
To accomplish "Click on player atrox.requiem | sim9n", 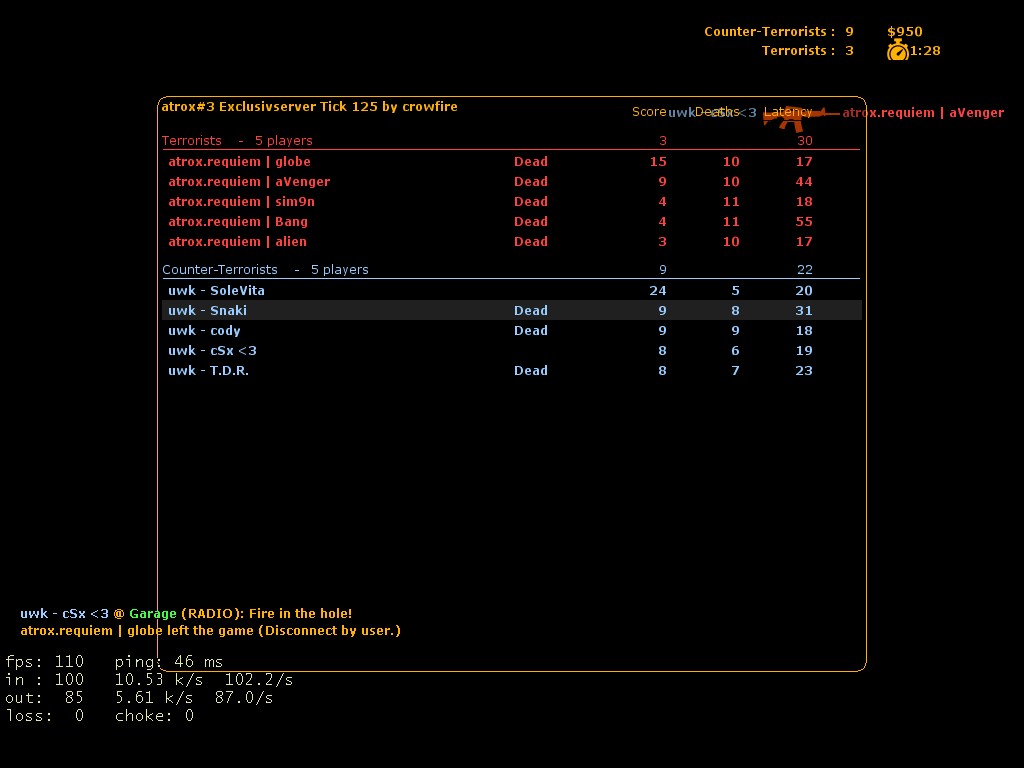I will pos(241,202).
